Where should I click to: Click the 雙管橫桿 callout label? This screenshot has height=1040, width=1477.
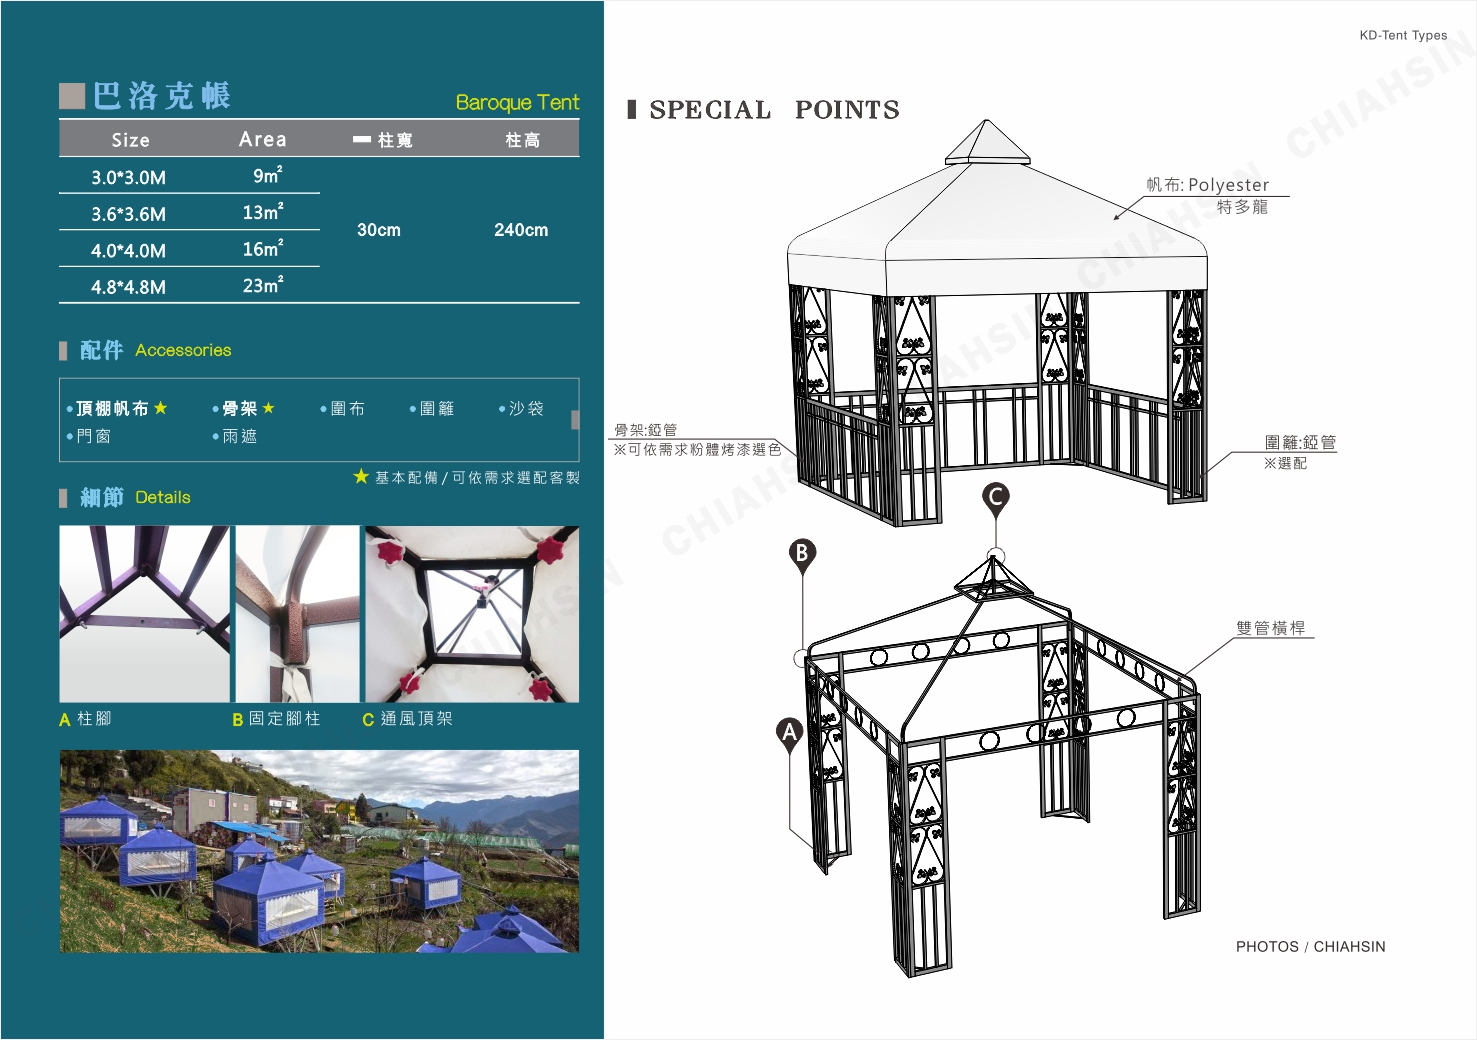tap(1270, 628)
